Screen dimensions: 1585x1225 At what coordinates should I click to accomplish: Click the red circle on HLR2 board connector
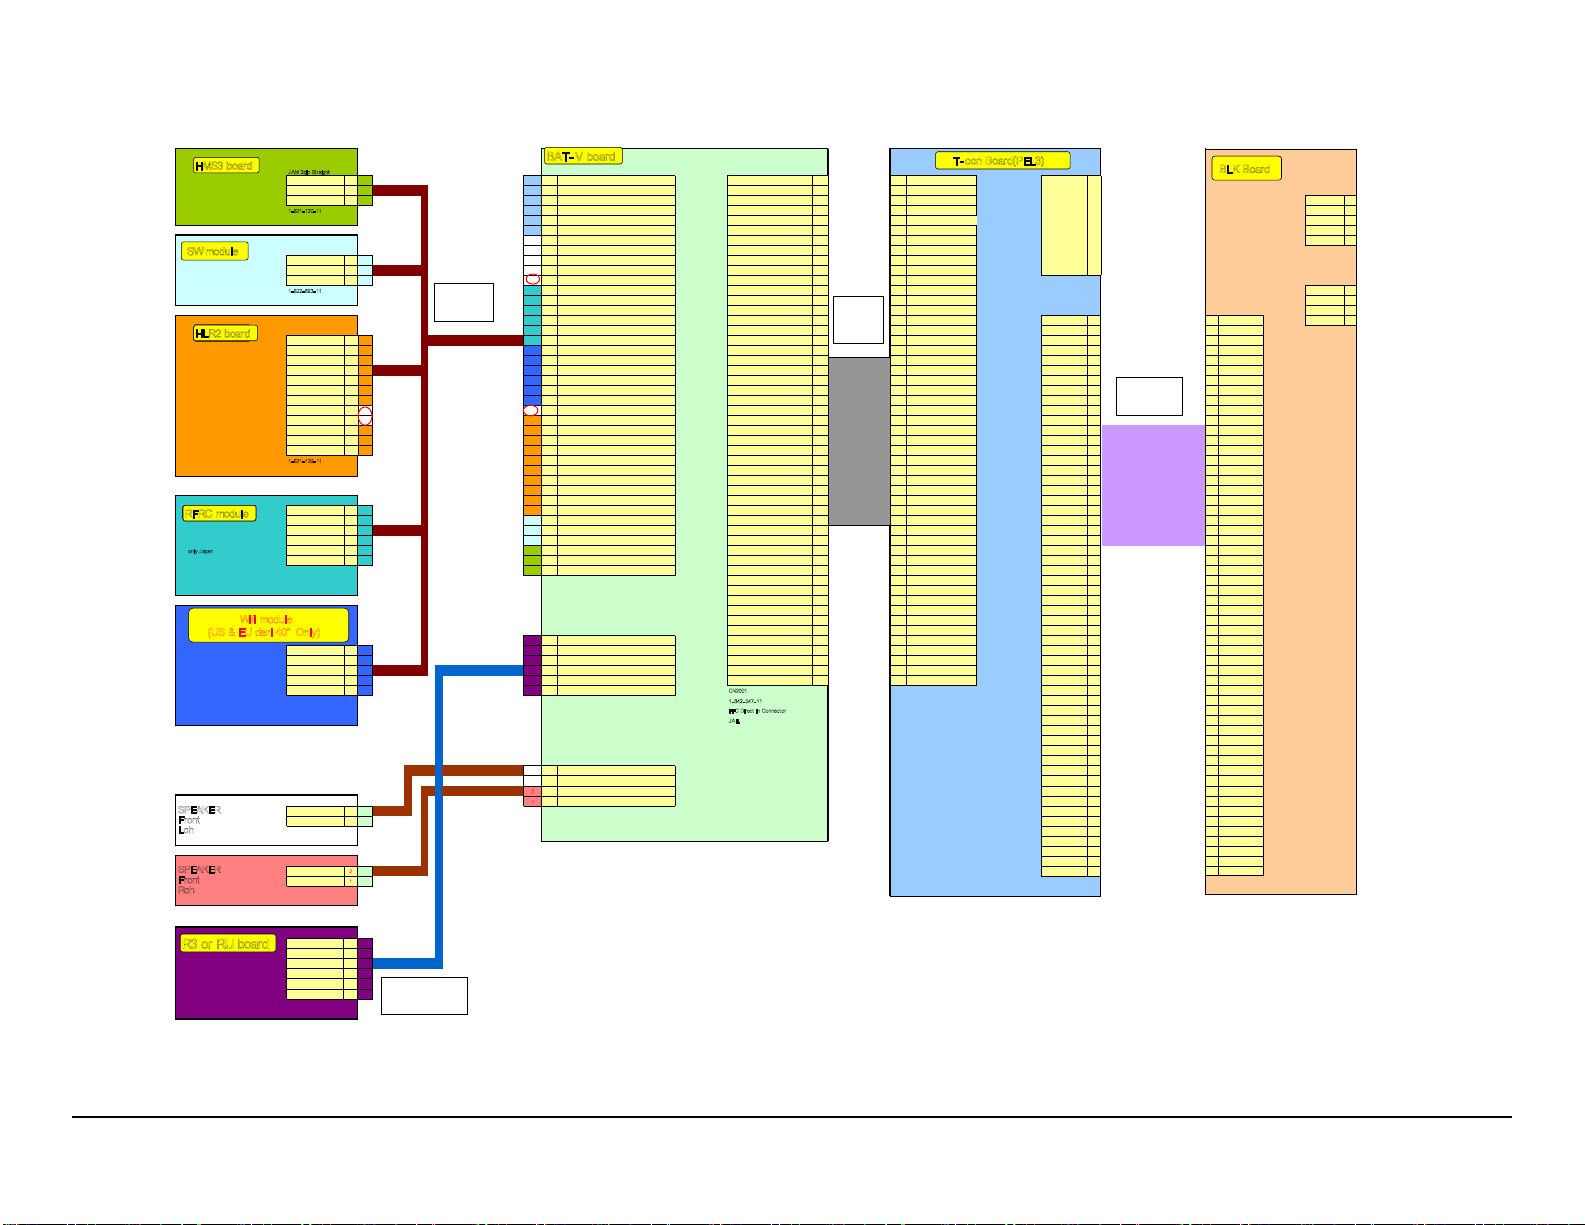(x=365, y=415)
